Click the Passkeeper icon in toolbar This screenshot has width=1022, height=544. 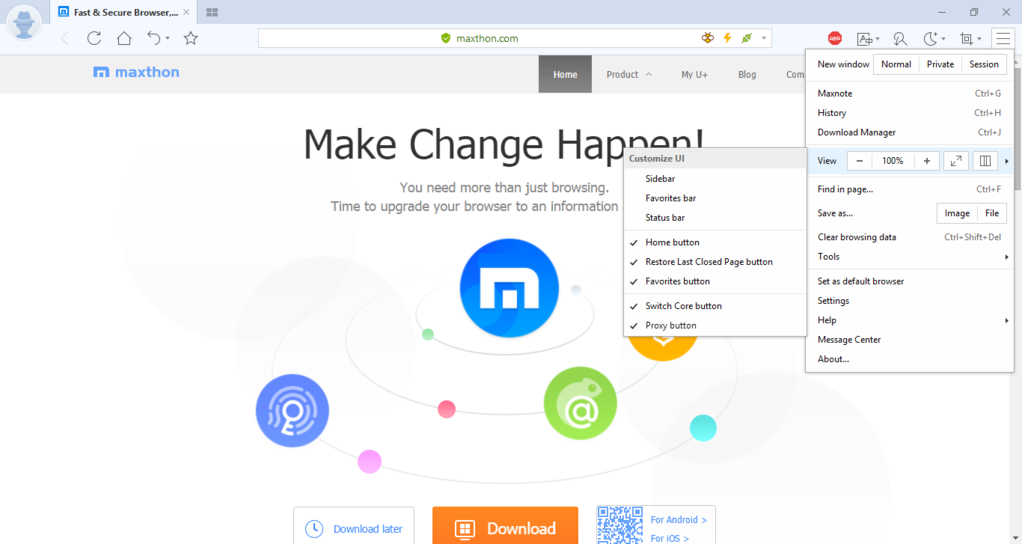coord(900,39)
